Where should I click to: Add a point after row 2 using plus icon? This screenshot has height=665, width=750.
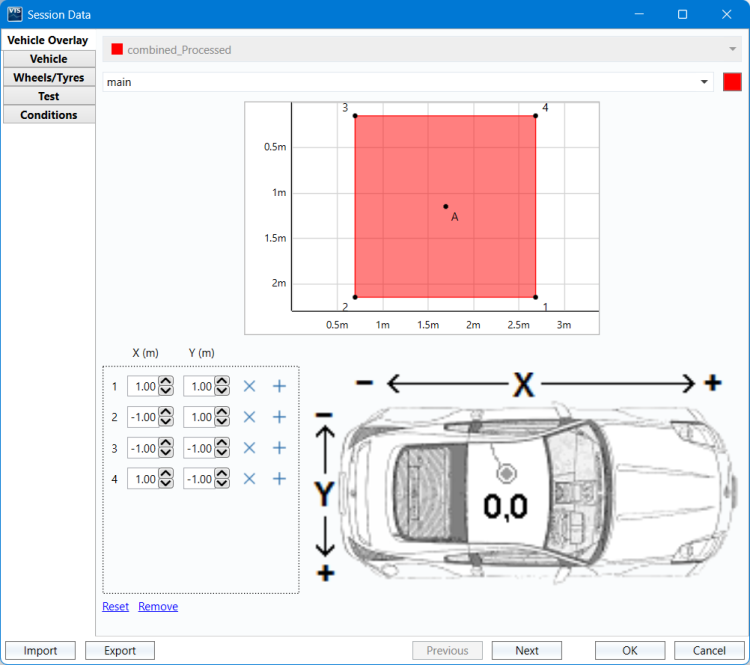coord(279,417)
